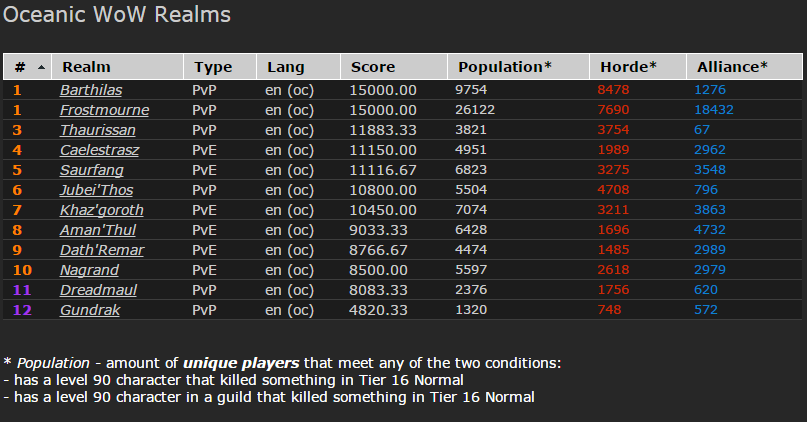807x422 pixels.
Task: Open the Frostmourne realm link
Action: [x=104, y=110]
